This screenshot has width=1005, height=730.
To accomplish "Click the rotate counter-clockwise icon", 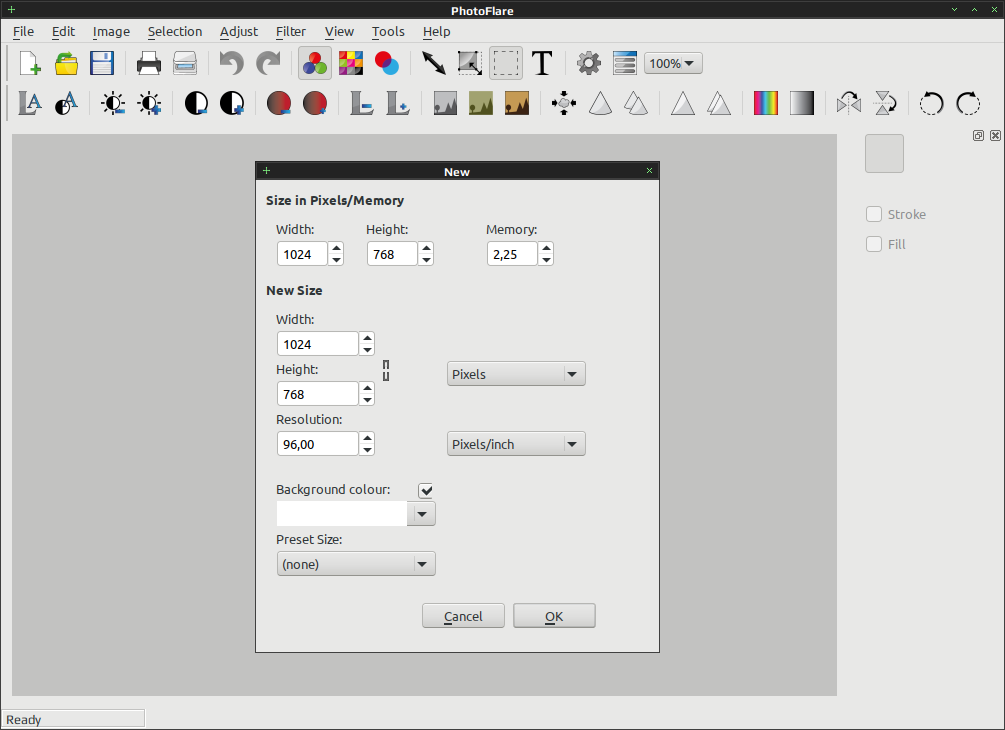I will [x=931, y=103].
